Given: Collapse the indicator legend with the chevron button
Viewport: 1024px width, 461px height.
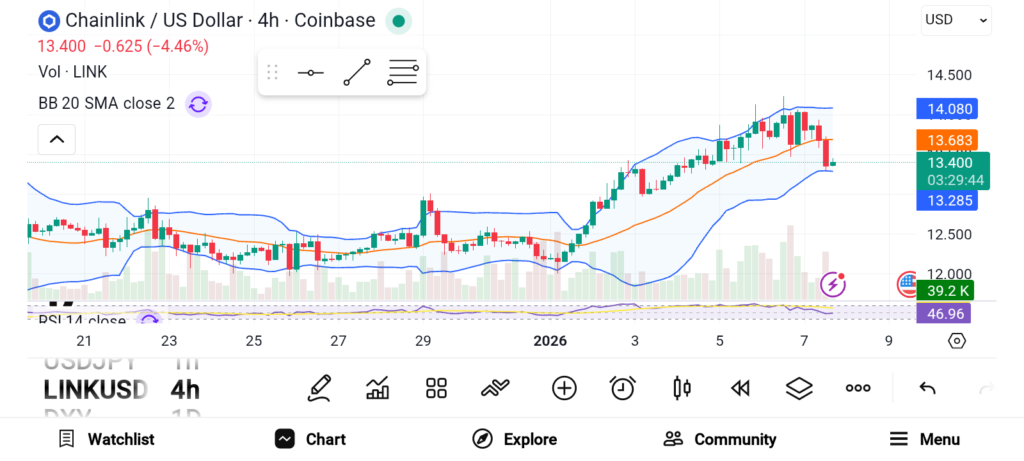Looking at the screenshot, I should (57, 139).
